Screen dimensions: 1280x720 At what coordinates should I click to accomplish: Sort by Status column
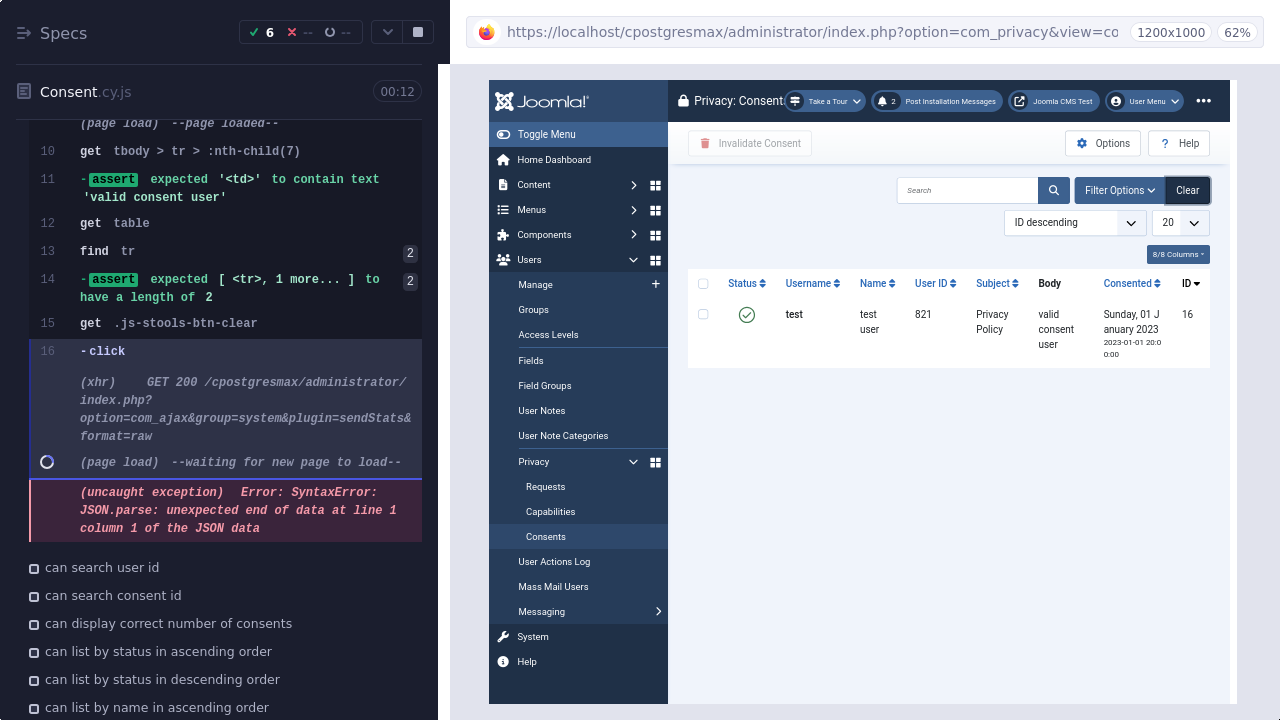click(x=747, y=284)
